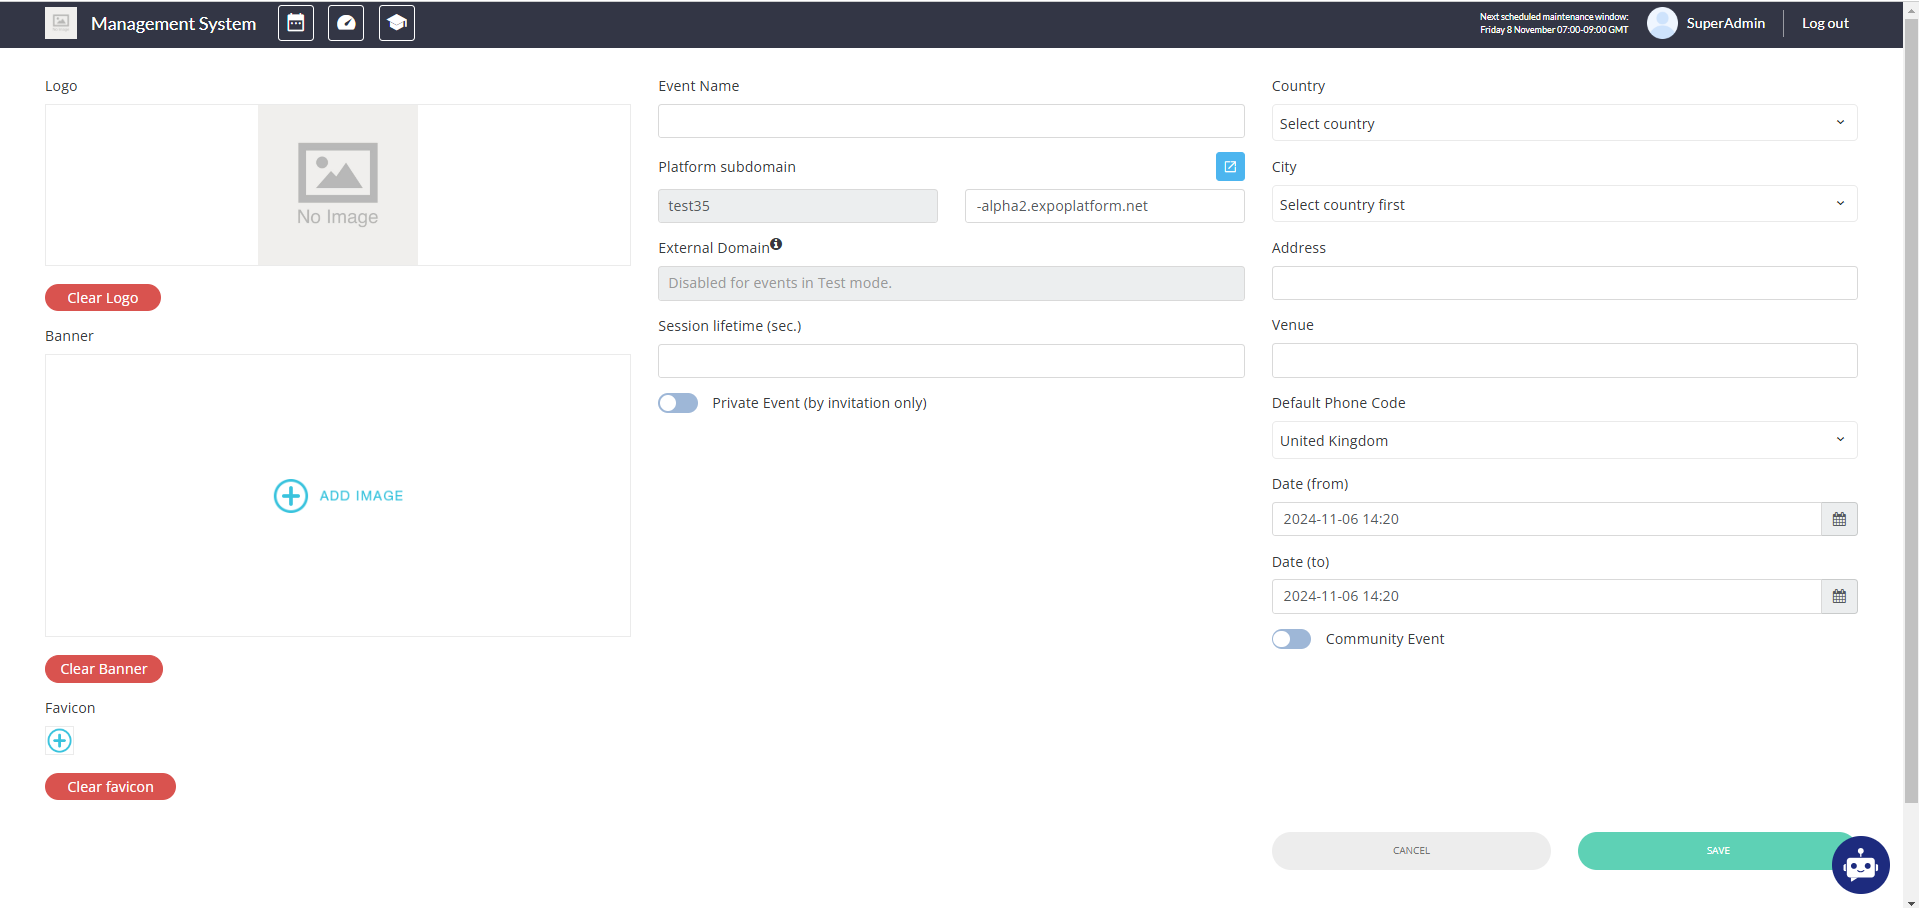
Task: Open the SuperAdmin user menu
Action: point(1707,23)
